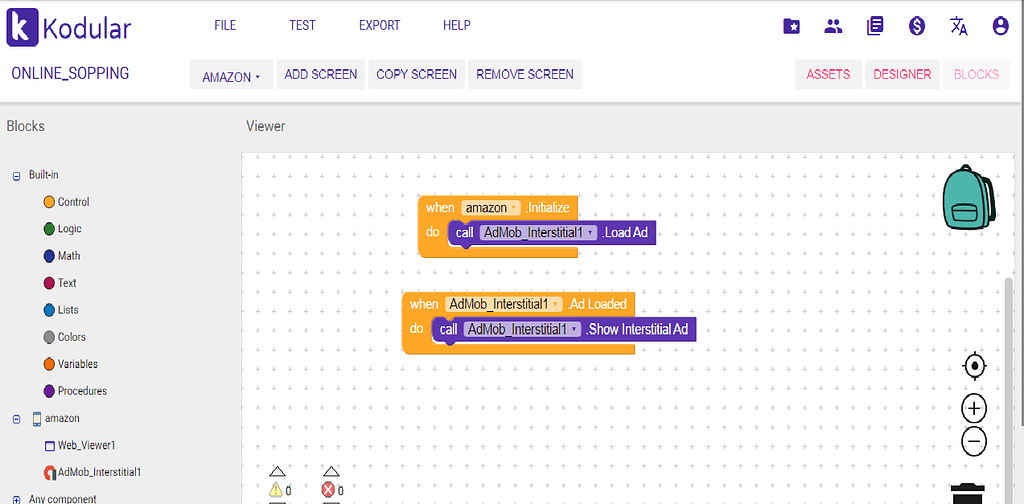This screenshot has width=1024, height=504.
Task: Open amazon dropdown in the Initialize block
Action: tap(490, 208)
